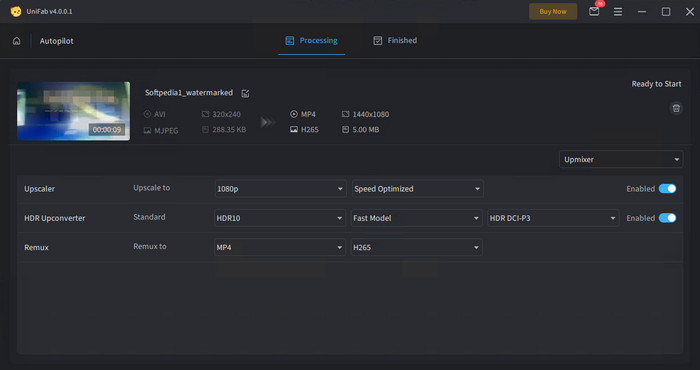Open the mail notifications icon
Image resolution: width=700 pixels, height=370 pixels.
(594, 12)
